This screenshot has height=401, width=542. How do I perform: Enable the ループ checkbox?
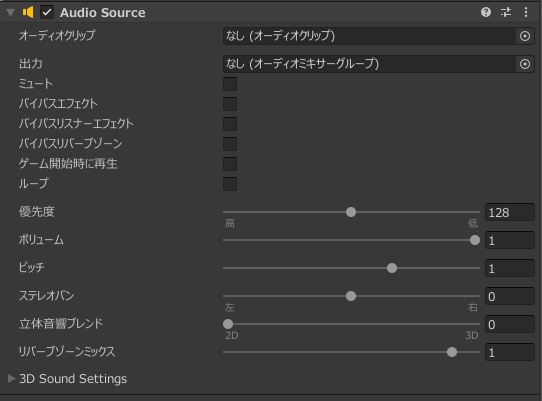click(230, 184)
